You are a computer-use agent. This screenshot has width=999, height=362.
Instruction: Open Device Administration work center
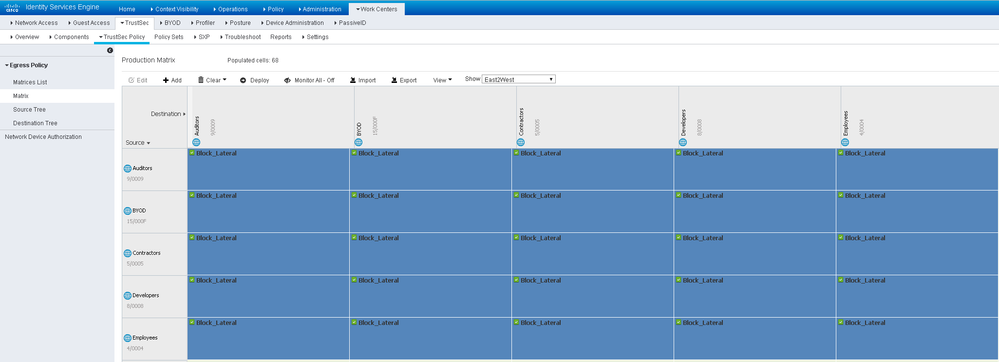point(291,23)
